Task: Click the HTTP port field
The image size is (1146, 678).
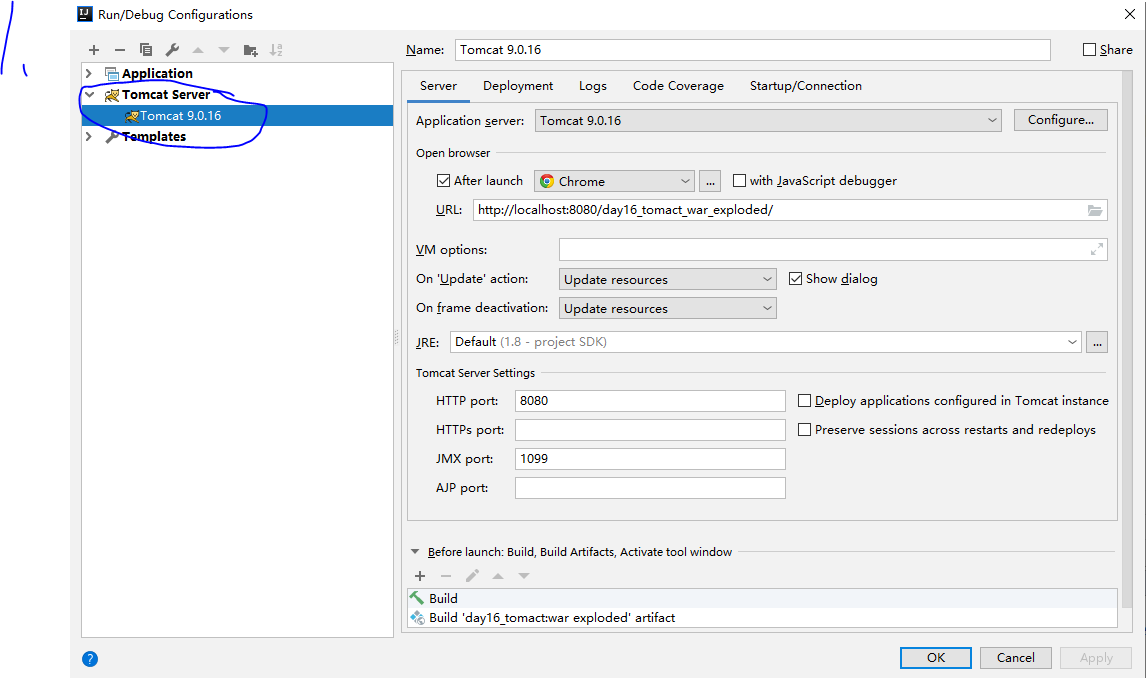Action: pos(650,400)
